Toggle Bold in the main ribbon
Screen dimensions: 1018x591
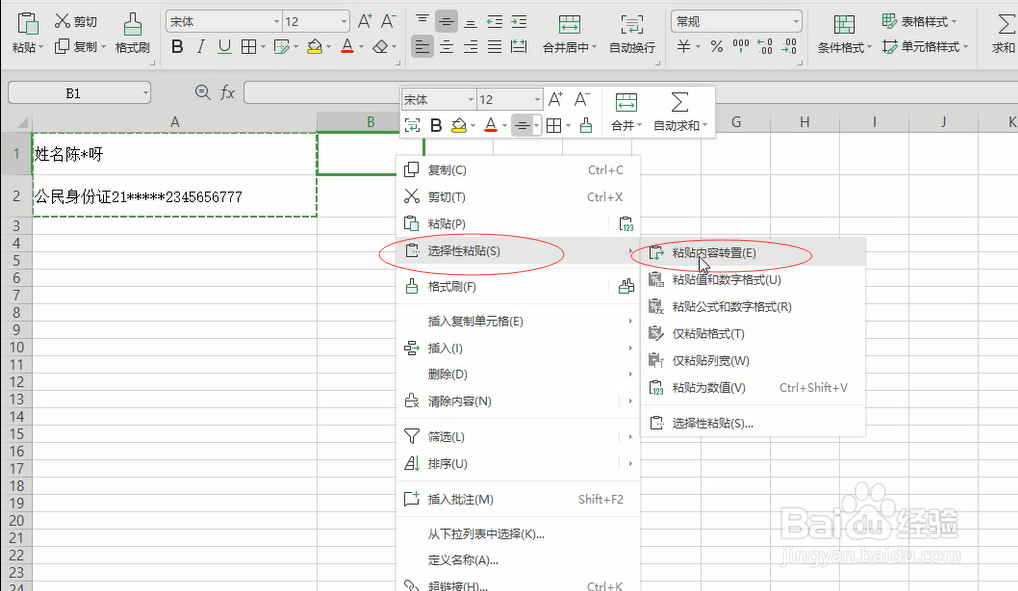tap(177, 47)
